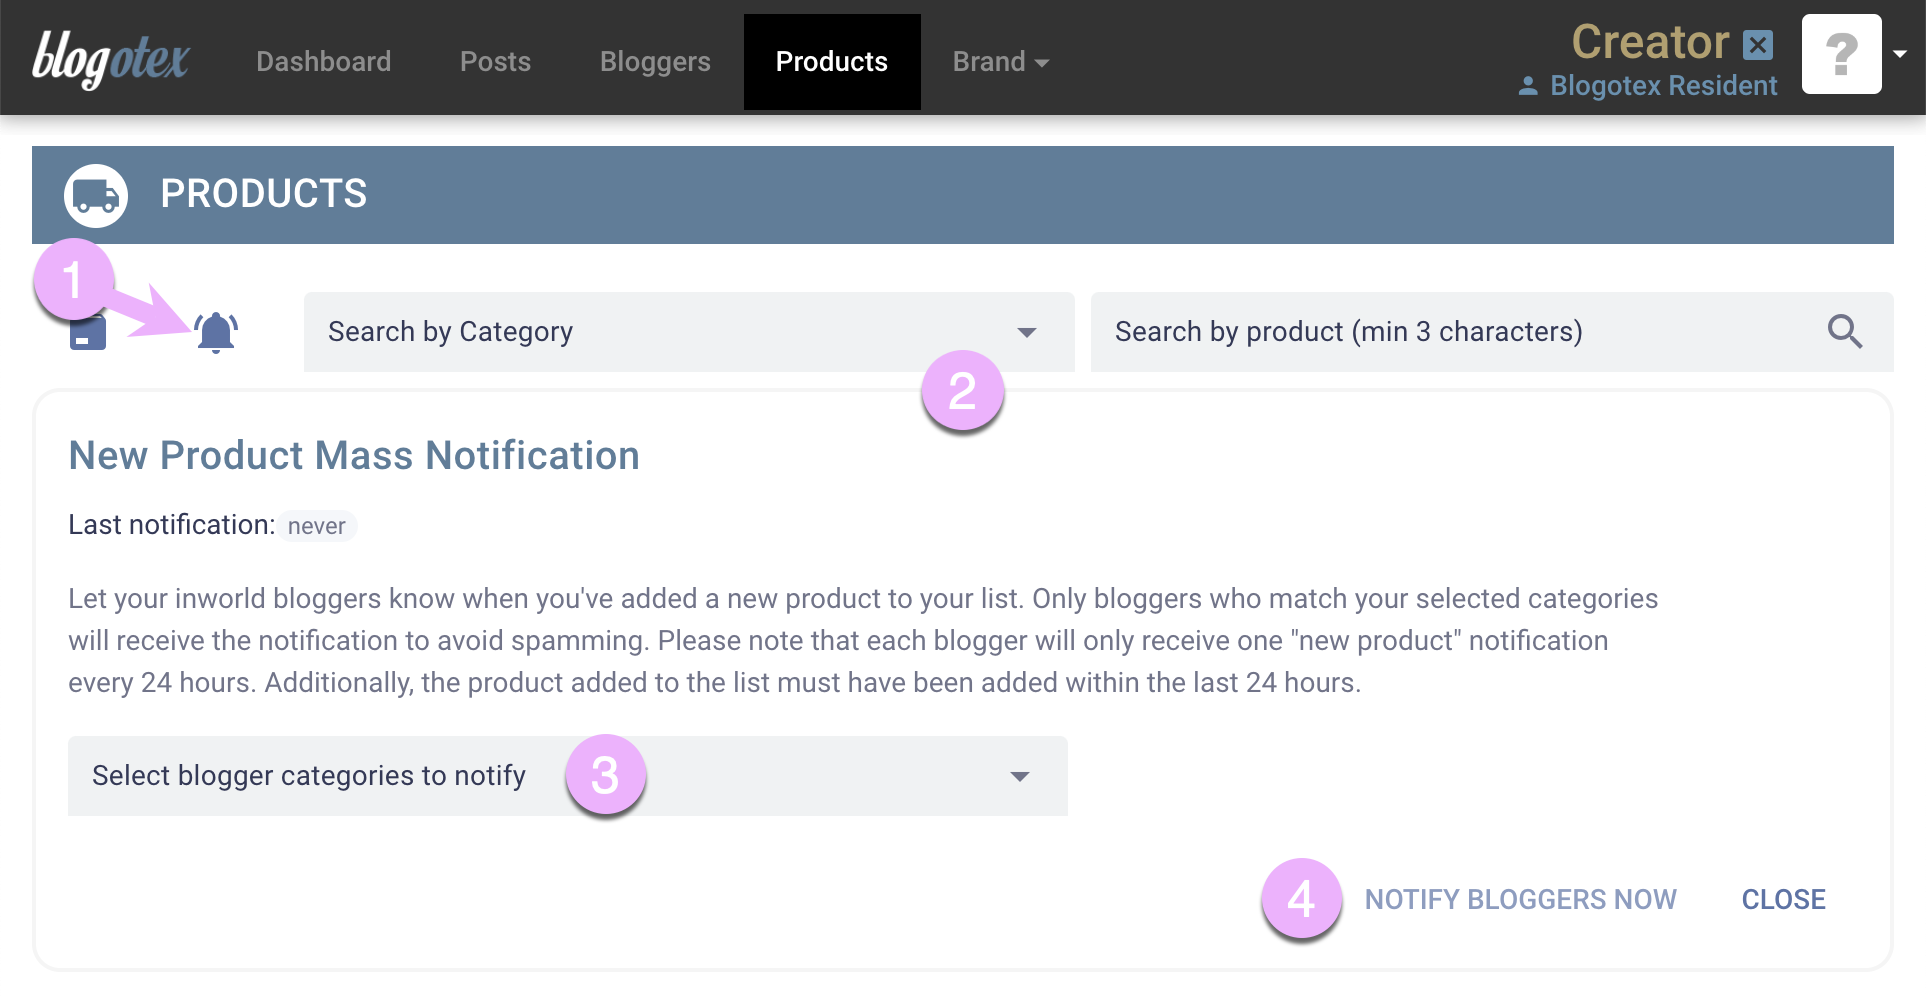The image size is (1926, 1000).
Task: Click the magnifying glass search icon
Action: point(1845,331)
